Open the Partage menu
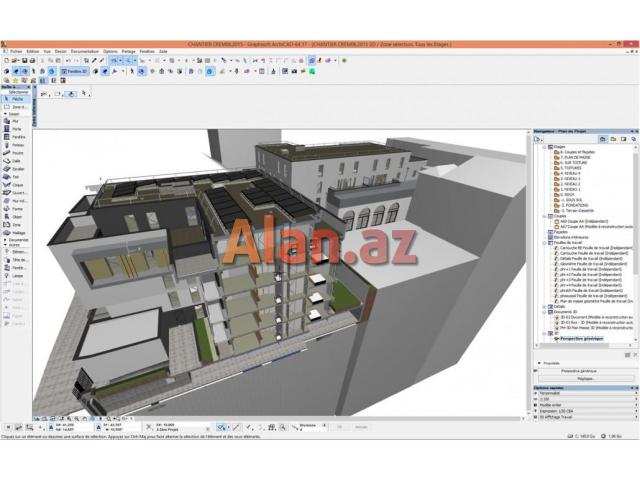640x480 pixels. (x=129, y=51)
